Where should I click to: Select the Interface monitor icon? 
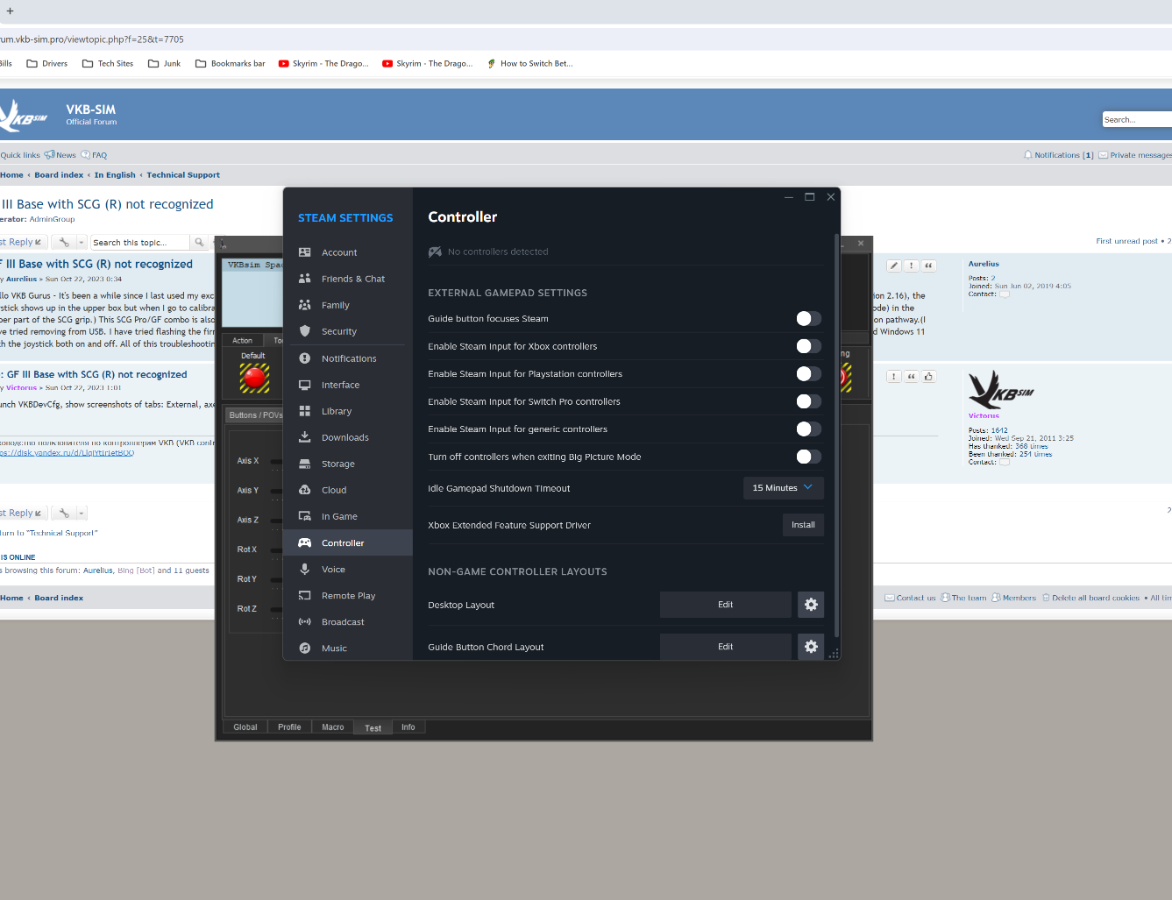coord(304,385)
